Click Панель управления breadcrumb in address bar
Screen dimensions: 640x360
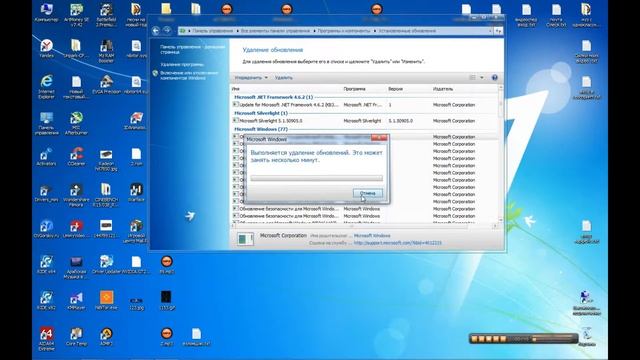coord(213,31)
